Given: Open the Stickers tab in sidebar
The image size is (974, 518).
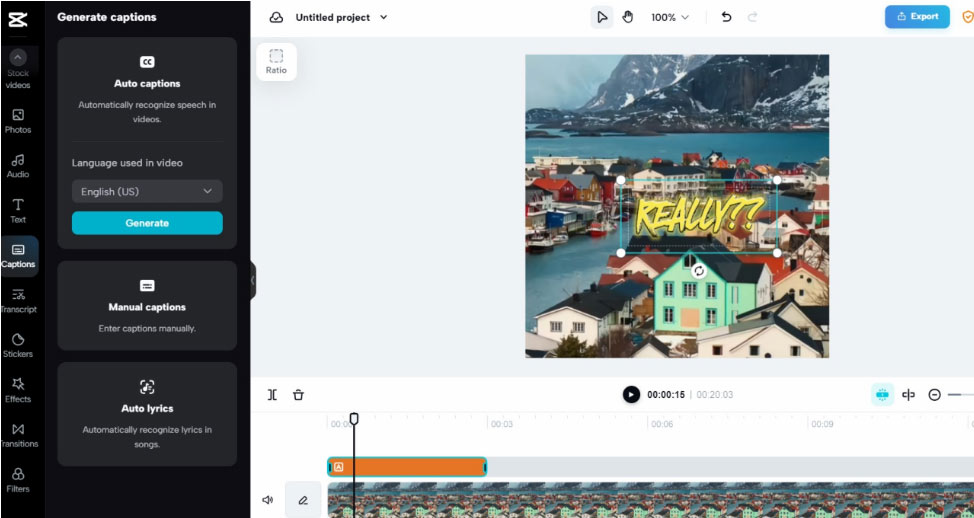Looking at the screenshot, I should click(18, 345).
